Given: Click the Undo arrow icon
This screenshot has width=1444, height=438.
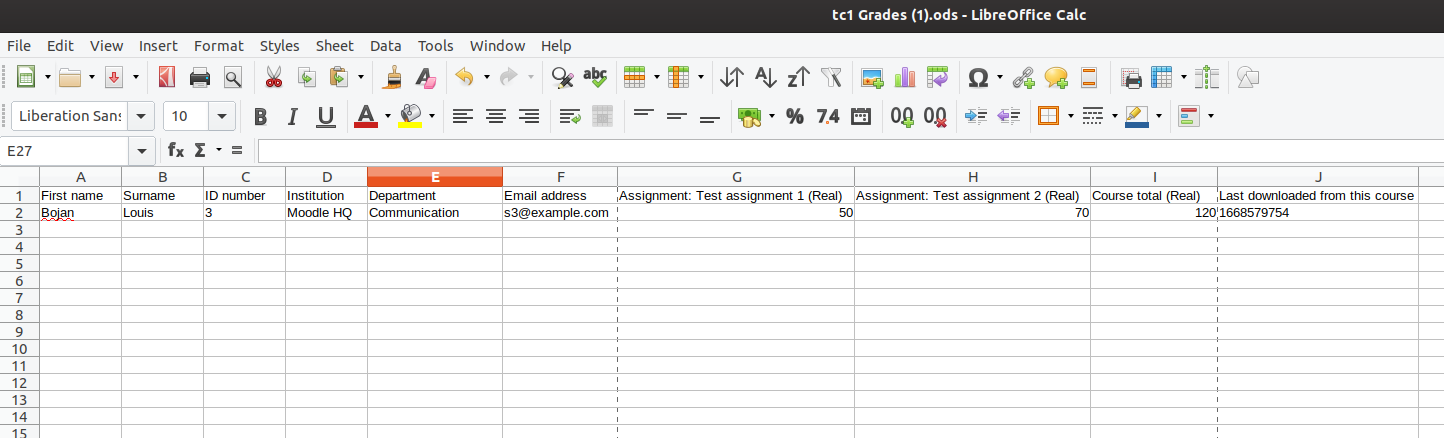Looking at the screenshot, I should 464,77.
